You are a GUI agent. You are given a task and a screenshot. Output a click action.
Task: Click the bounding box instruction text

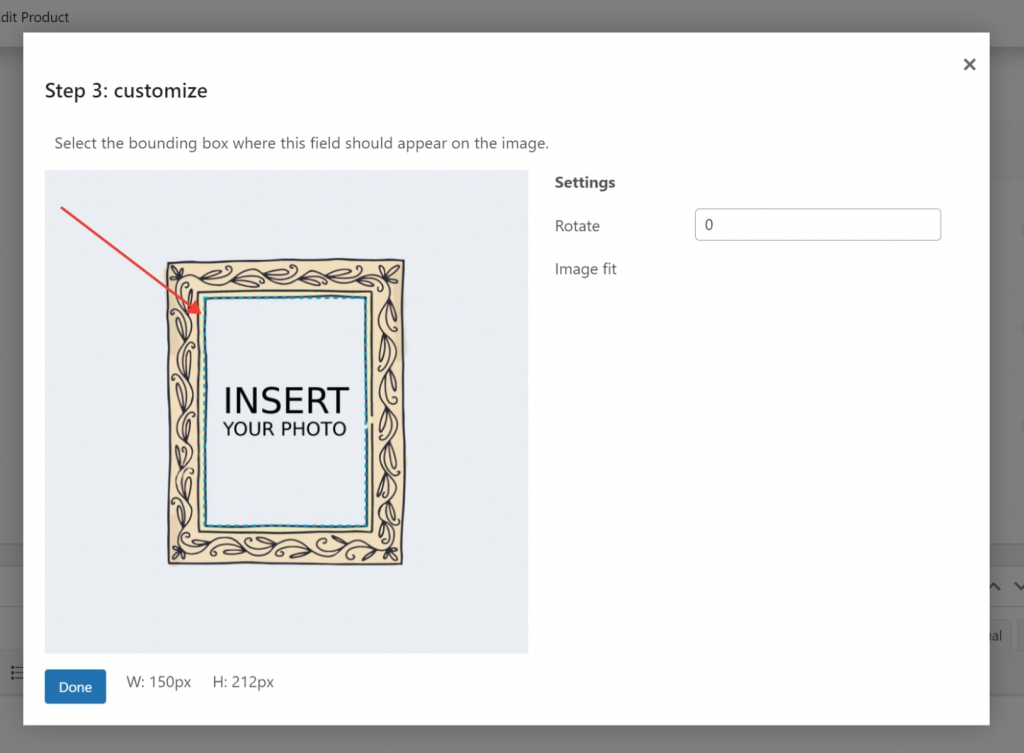coord(301,143)
